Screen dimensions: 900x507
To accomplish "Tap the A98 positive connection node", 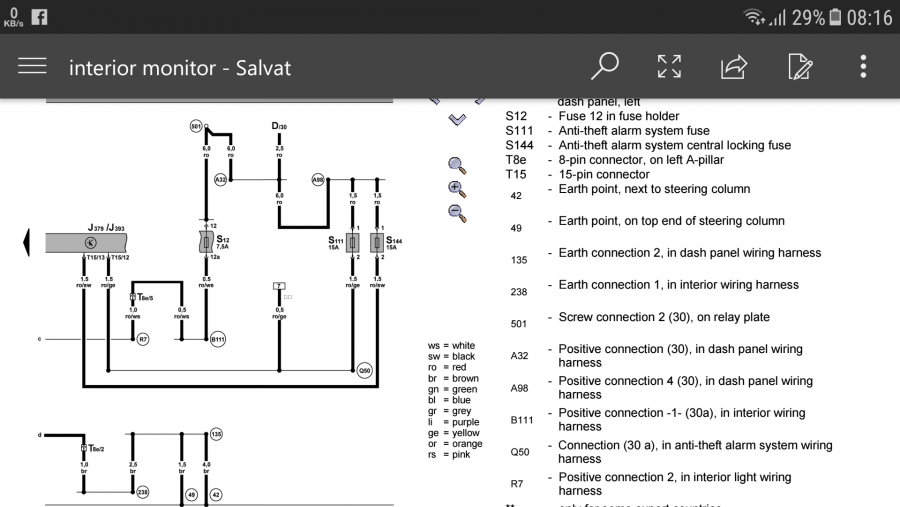I will pos(318,180).
